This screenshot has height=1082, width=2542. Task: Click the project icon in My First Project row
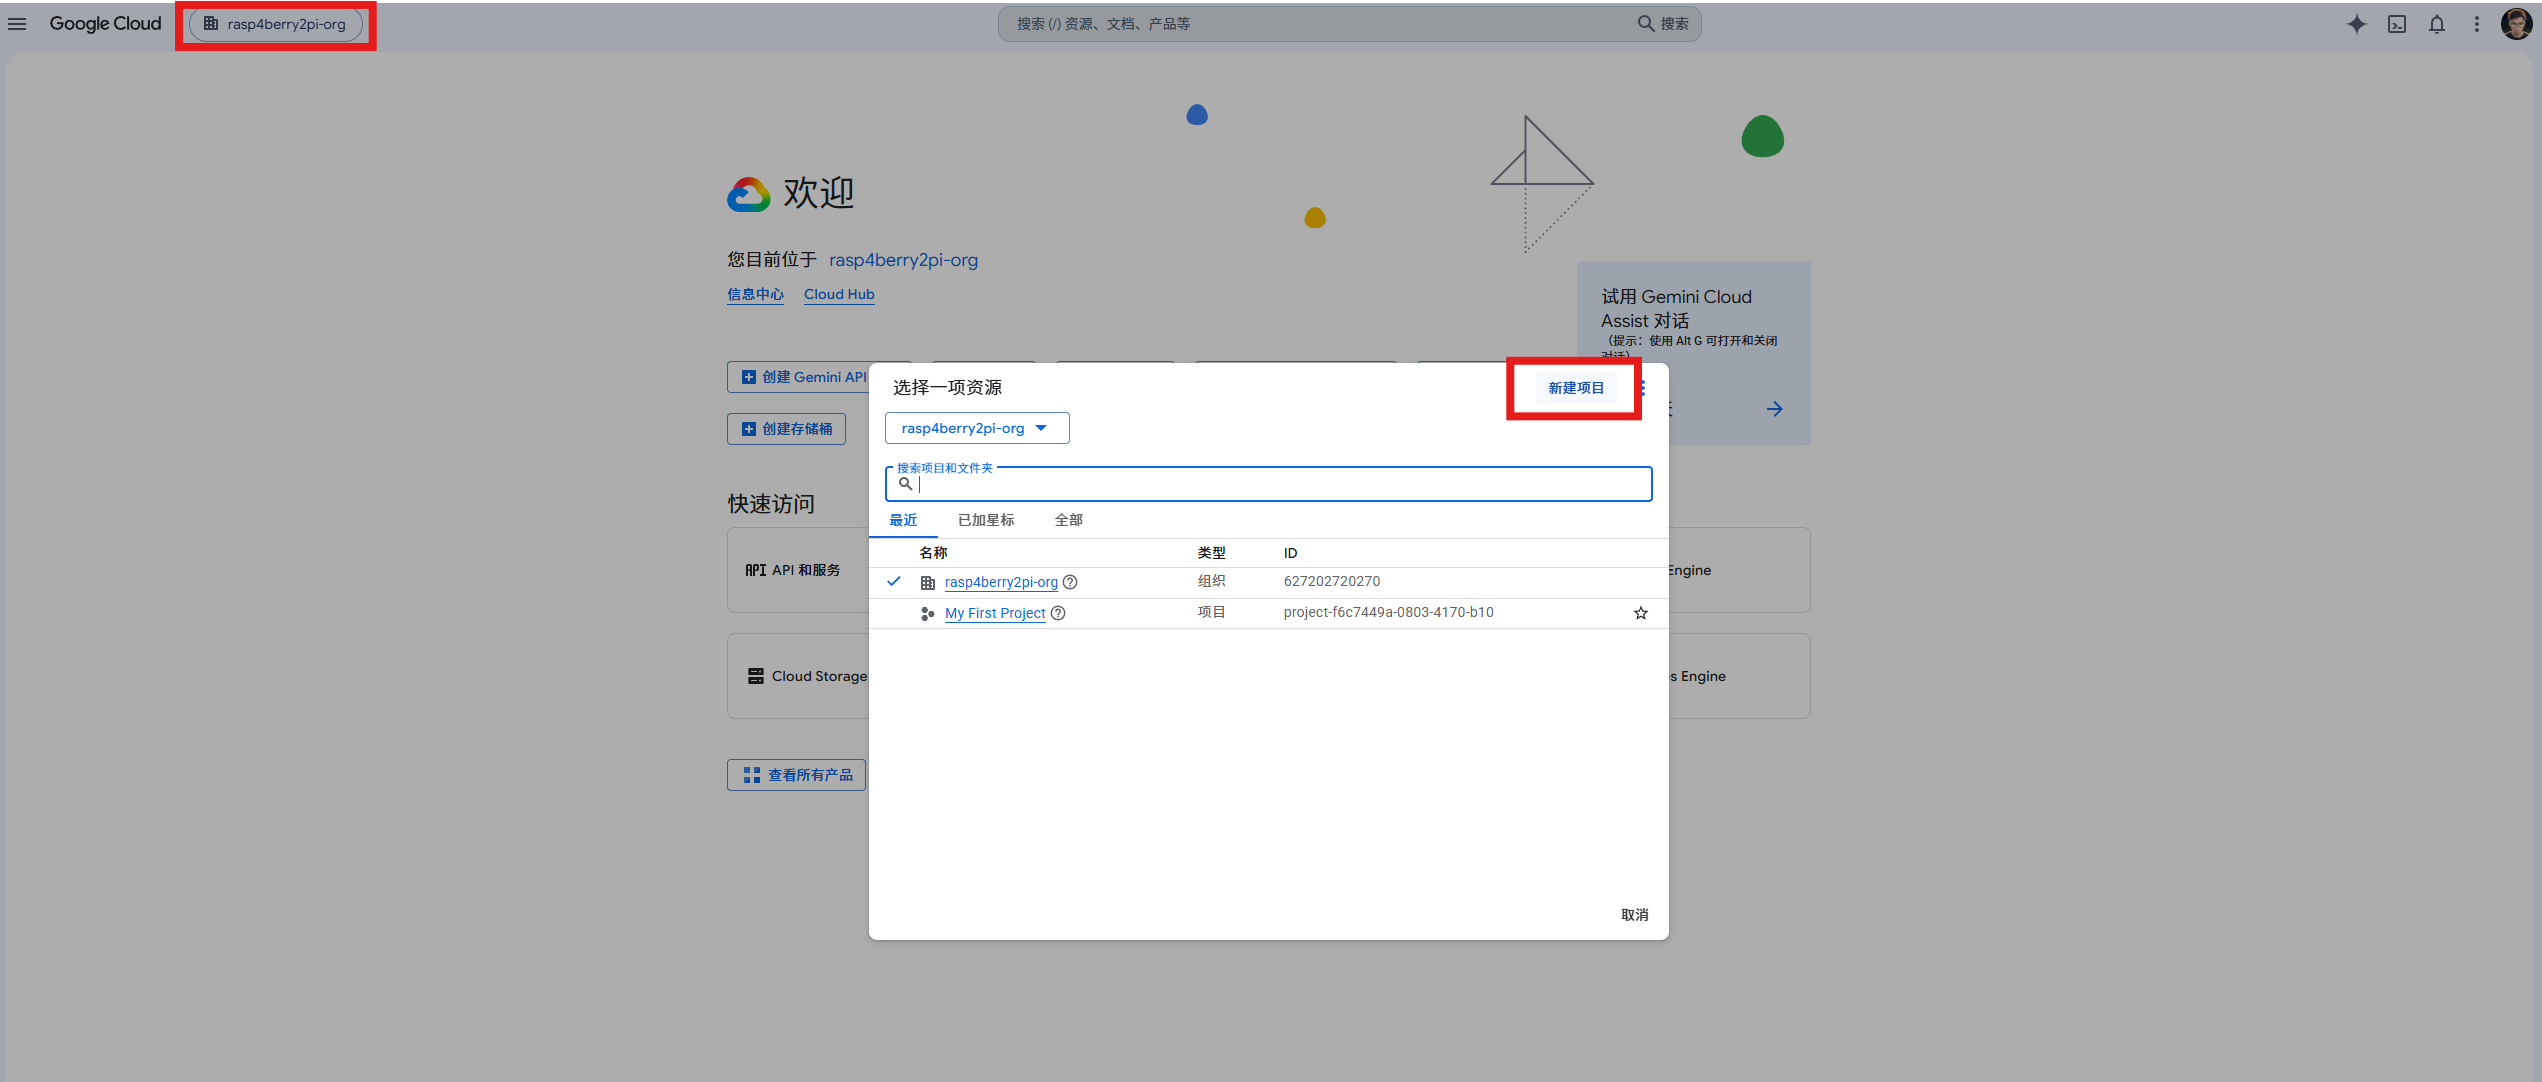pos(928,613)
